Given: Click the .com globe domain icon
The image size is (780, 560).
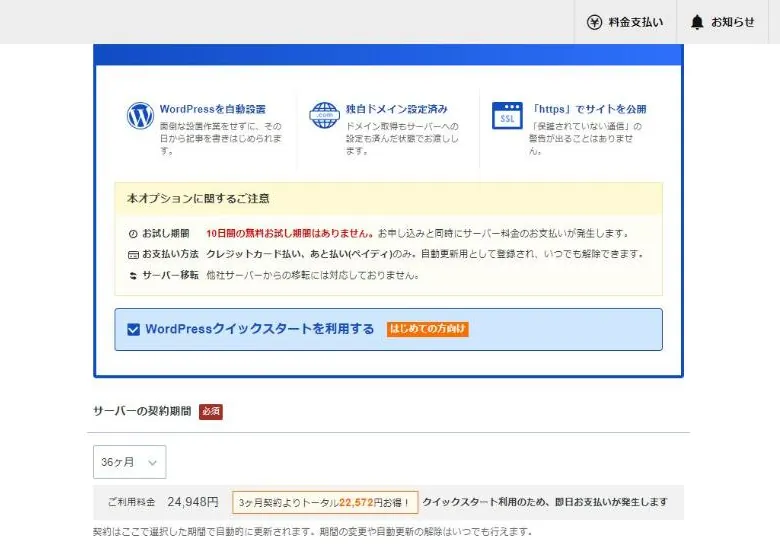Looking at the screenshot, I should click(324, 115).
